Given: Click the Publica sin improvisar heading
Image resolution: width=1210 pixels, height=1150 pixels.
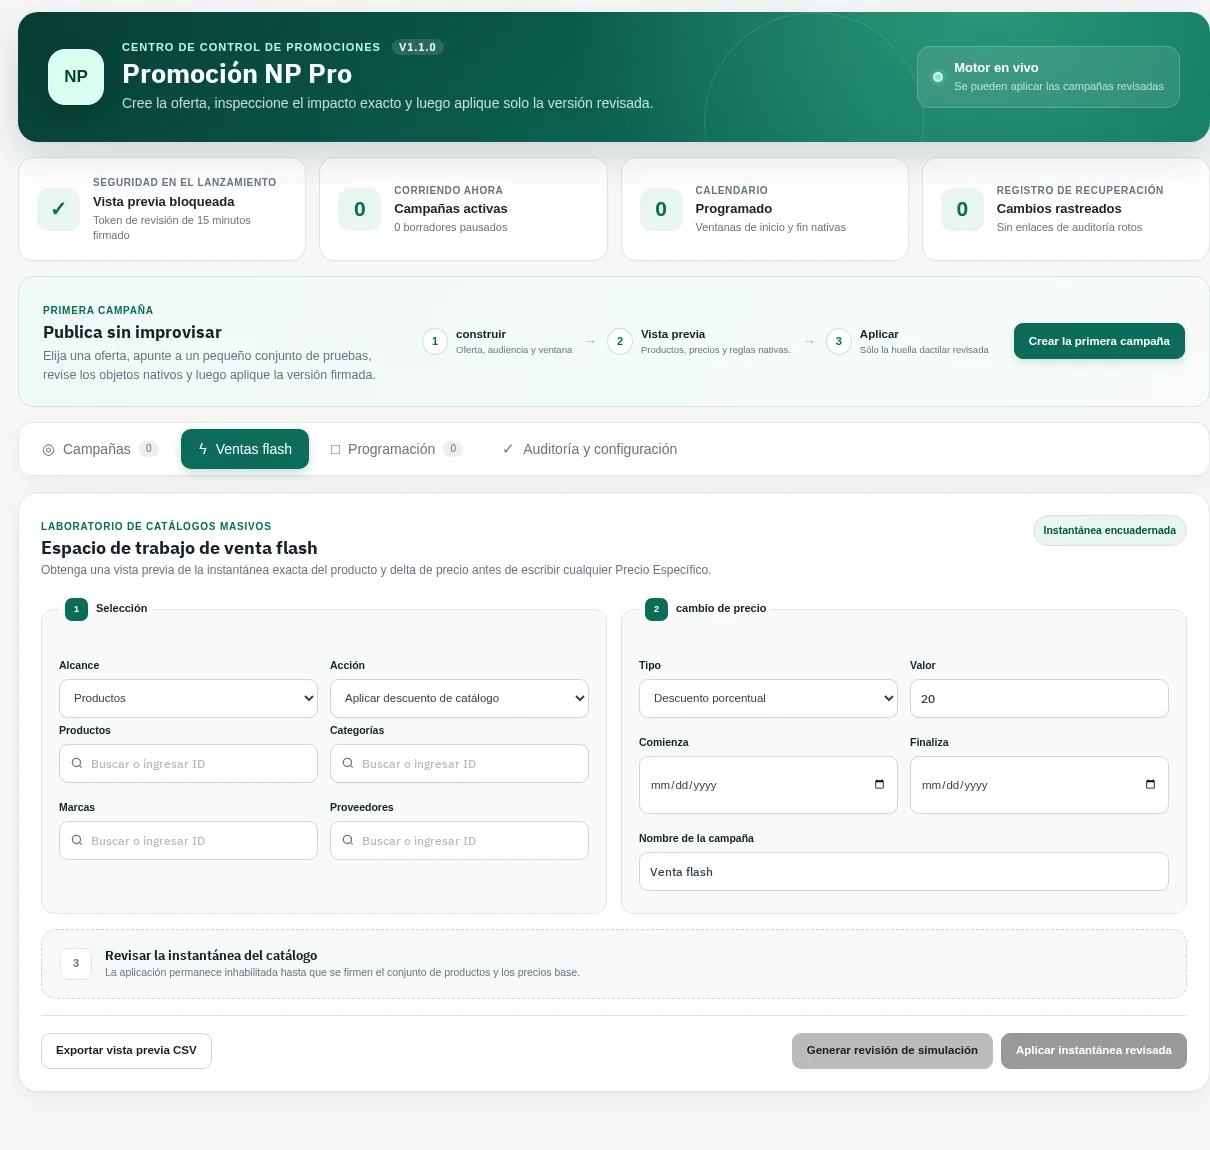Looking at the screenshot, I should pyautogui.click(x=132, y=332).
